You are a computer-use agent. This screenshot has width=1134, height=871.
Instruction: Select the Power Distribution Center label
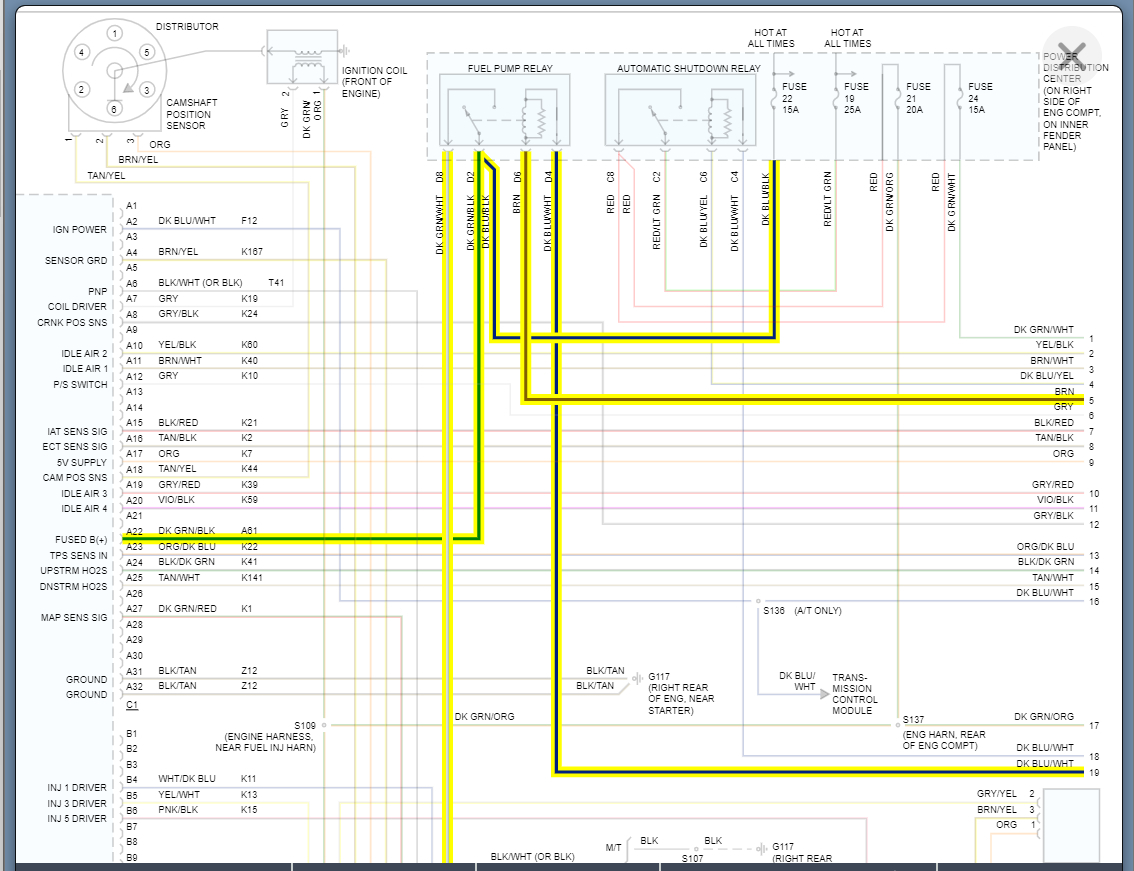1074,102
